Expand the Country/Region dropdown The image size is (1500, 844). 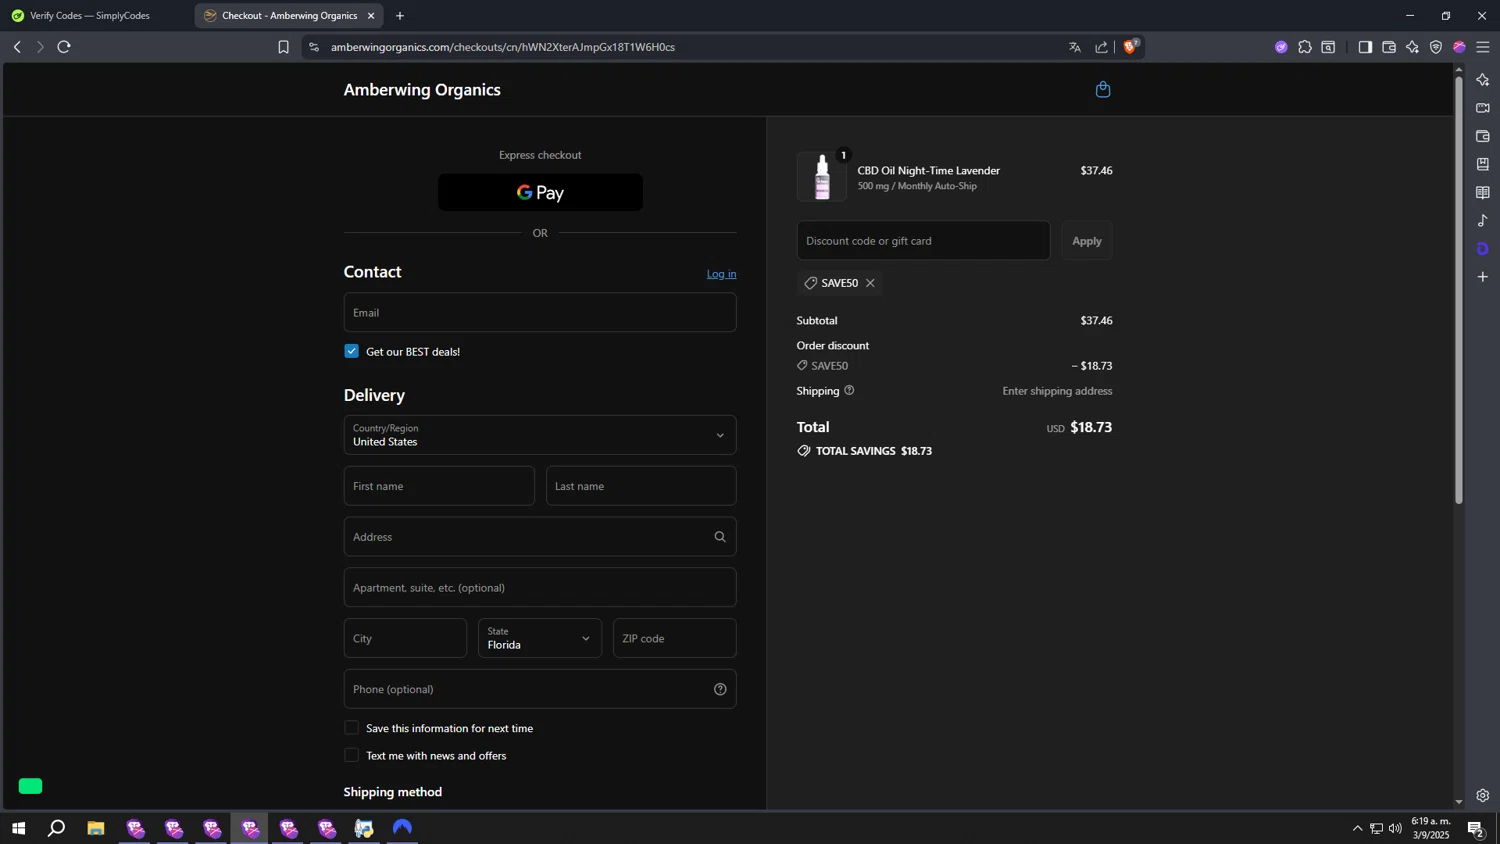coord(540,435)
